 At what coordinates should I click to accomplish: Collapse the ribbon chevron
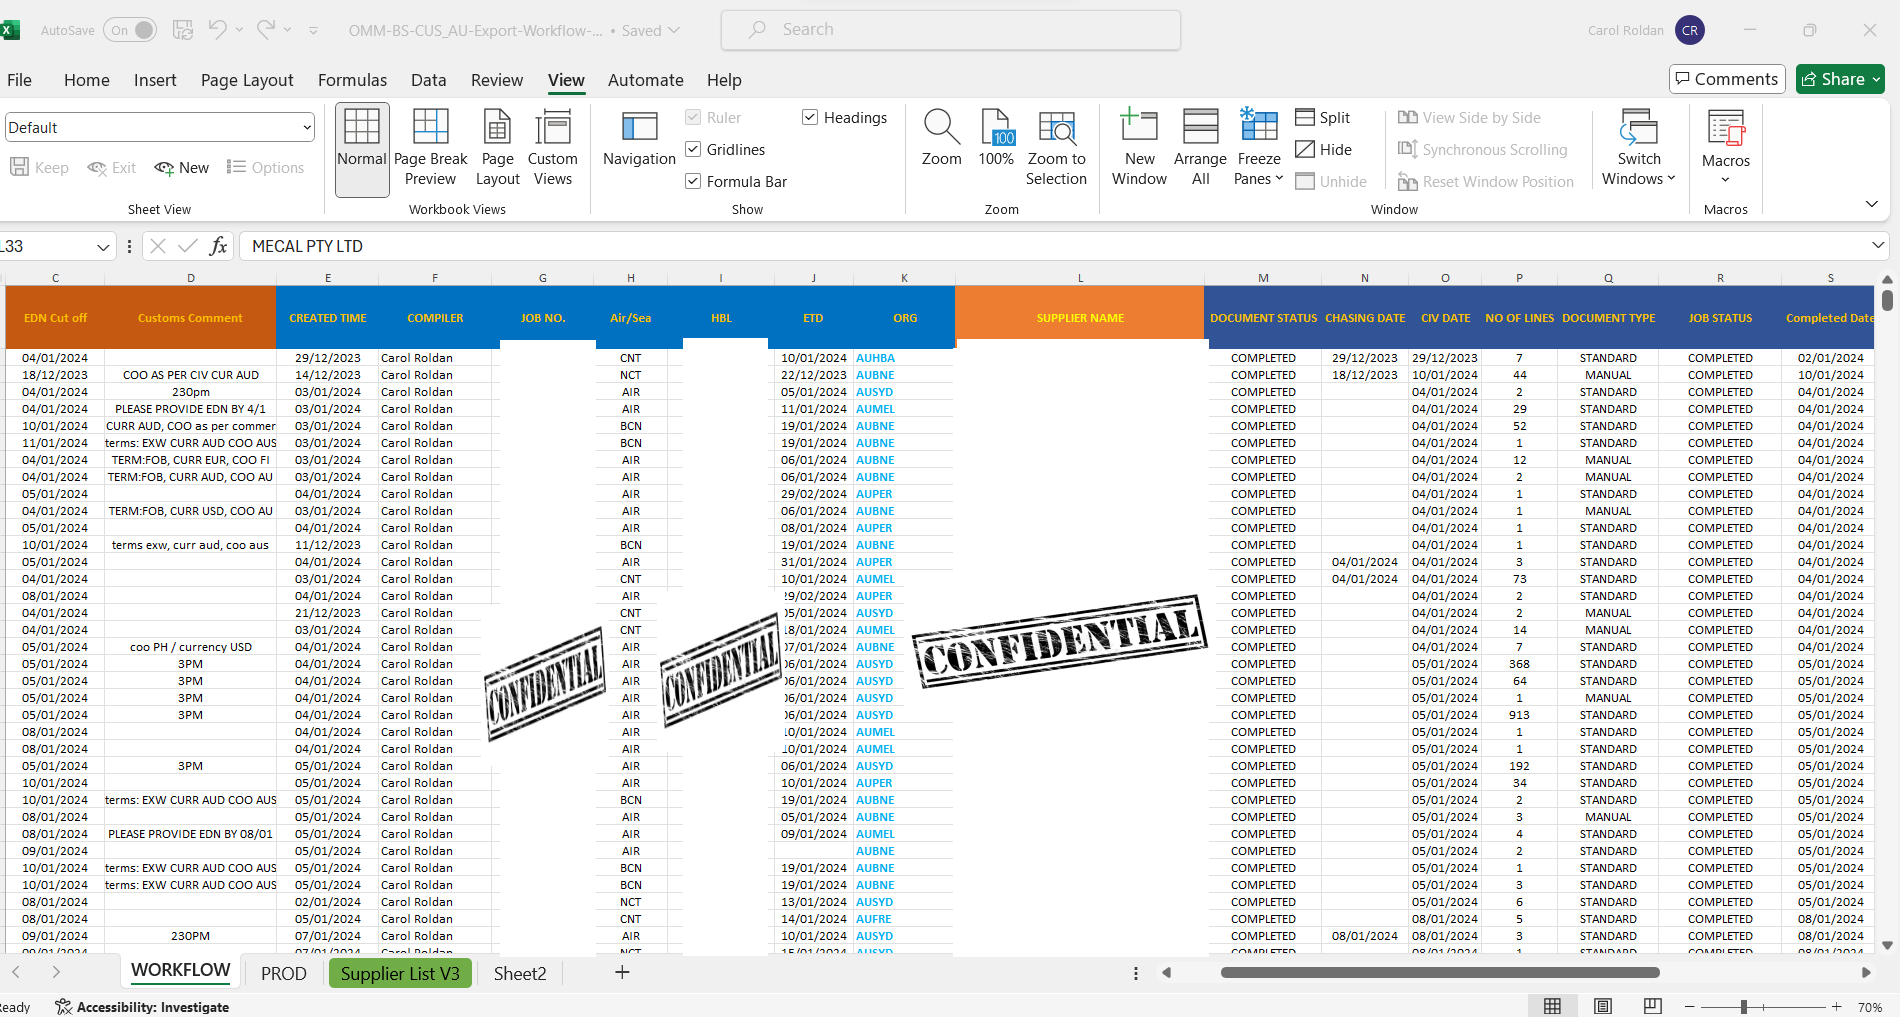point(1872,204)
